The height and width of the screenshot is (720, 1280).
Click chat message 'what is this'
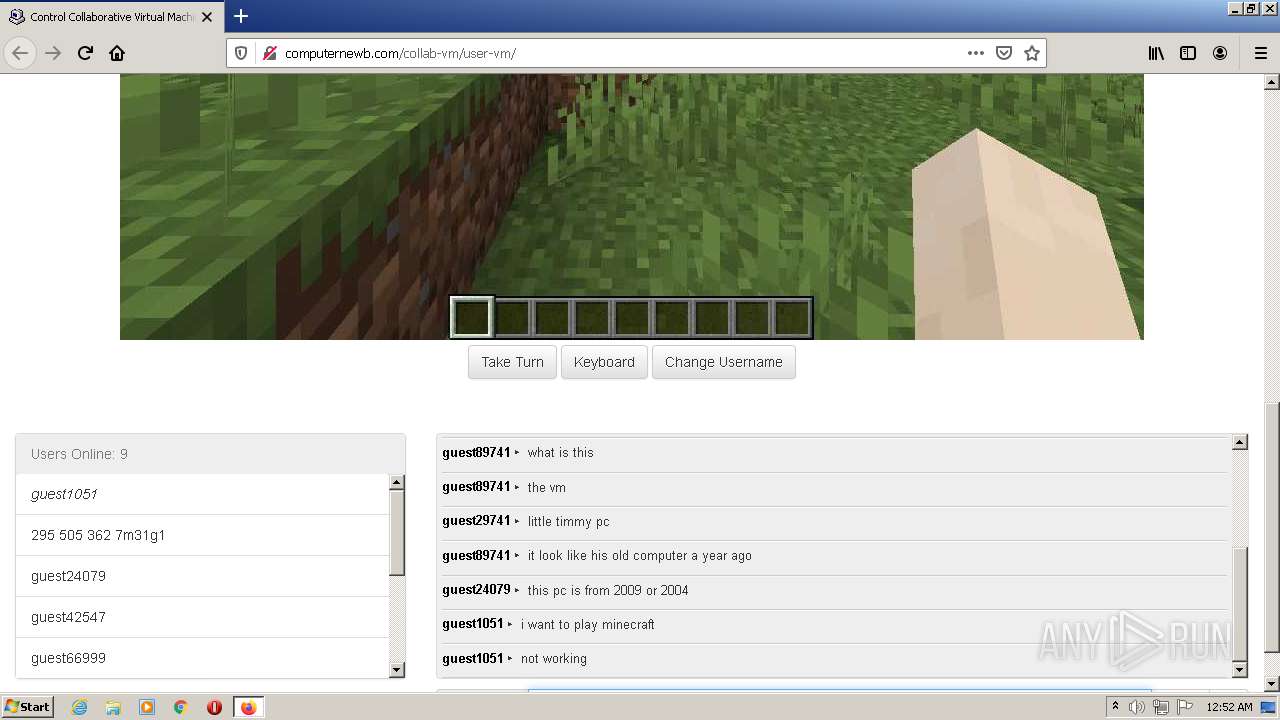pyautogui.click(x=560, y=453)
